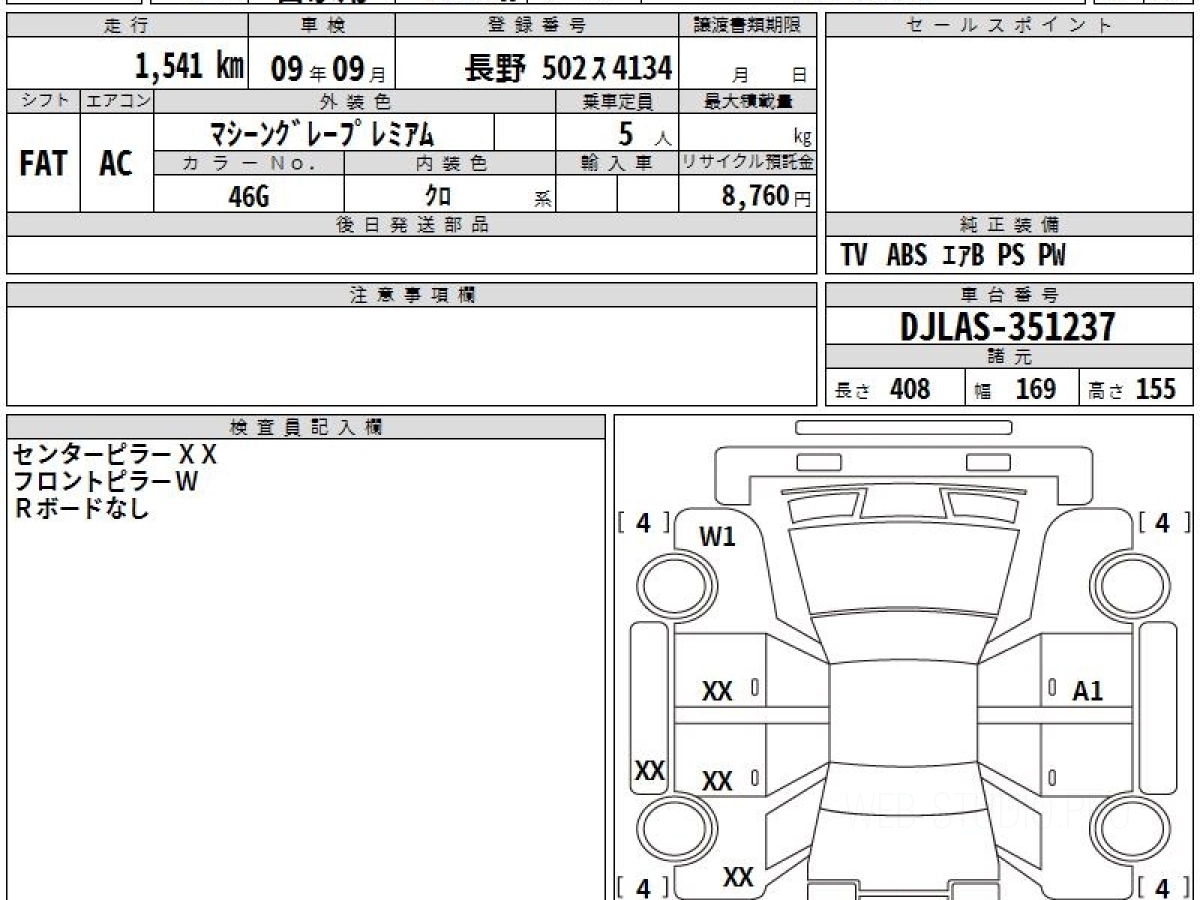Click the Rボードなし note line
1200x900 pixels.
tap(82, 508)
